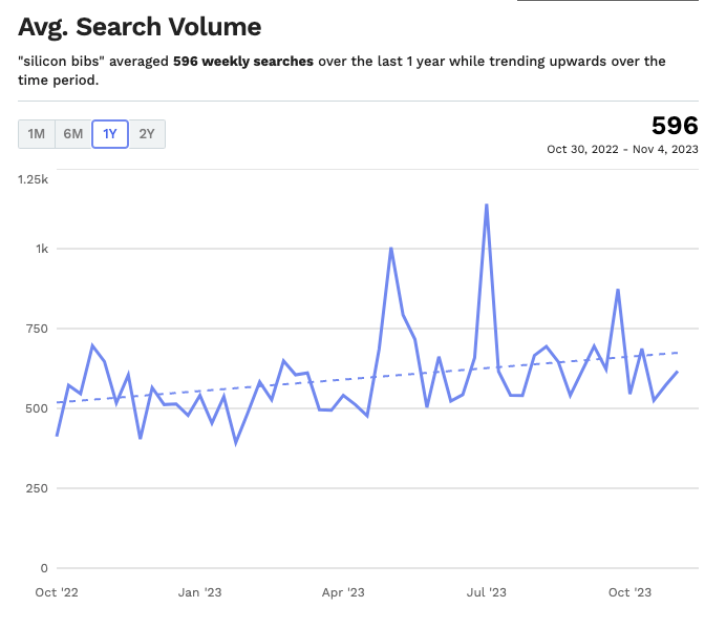The image size is (726, 627).
Task: Click the large 596 total value
Action: 674,125
